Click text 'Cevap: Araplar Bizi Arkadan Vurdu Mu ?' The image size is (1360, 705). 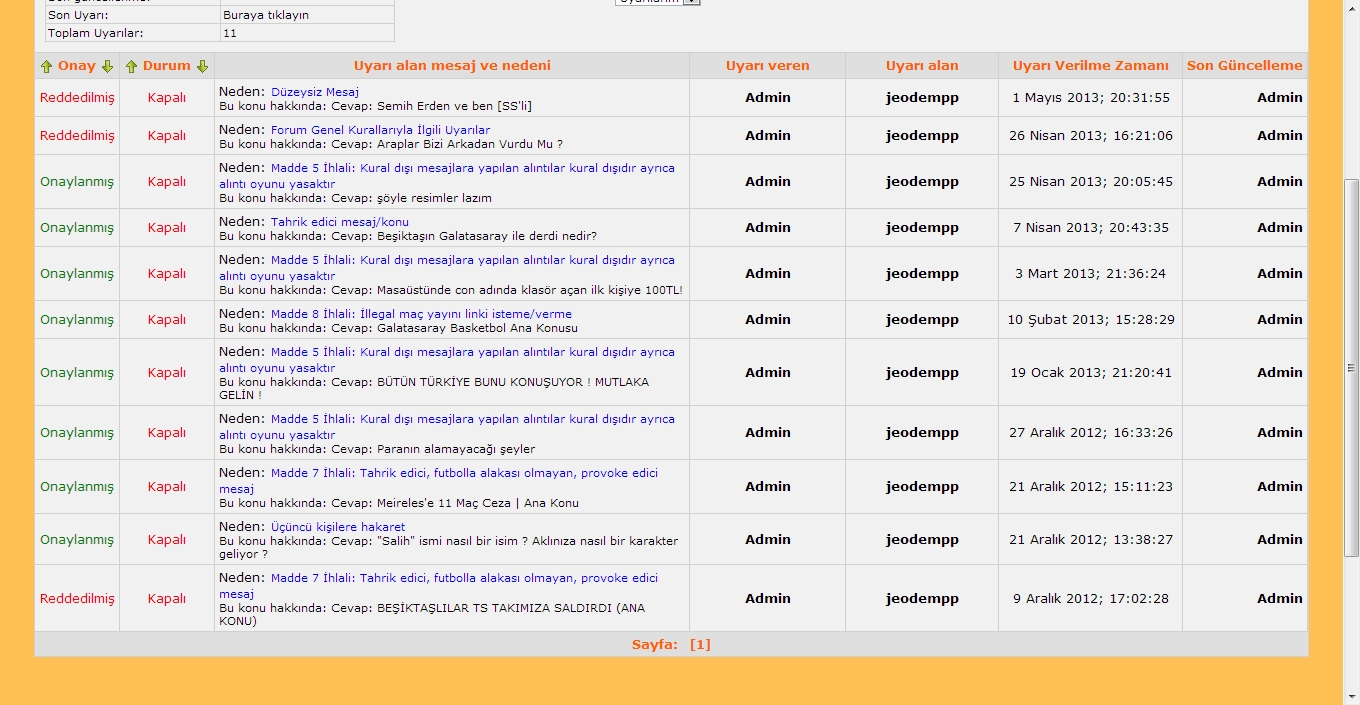447,144
